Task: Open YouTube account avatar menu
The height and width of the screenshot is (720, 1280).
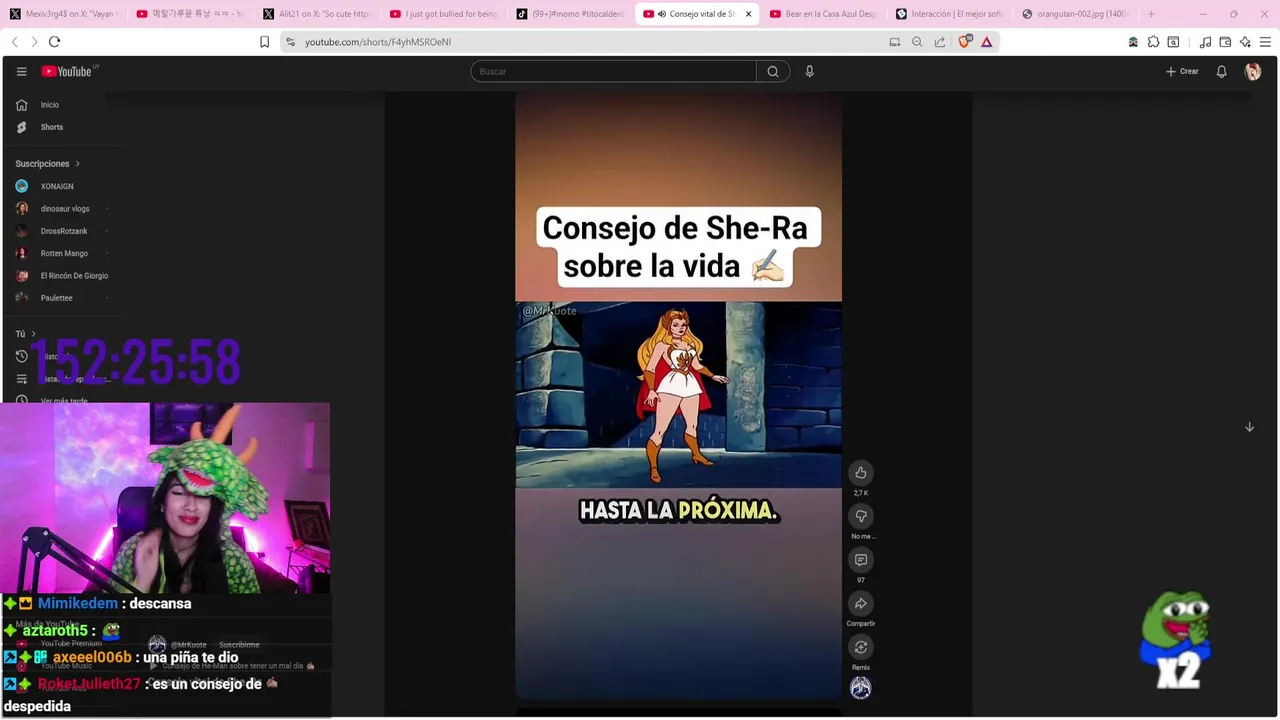Action: point(1253,71)
